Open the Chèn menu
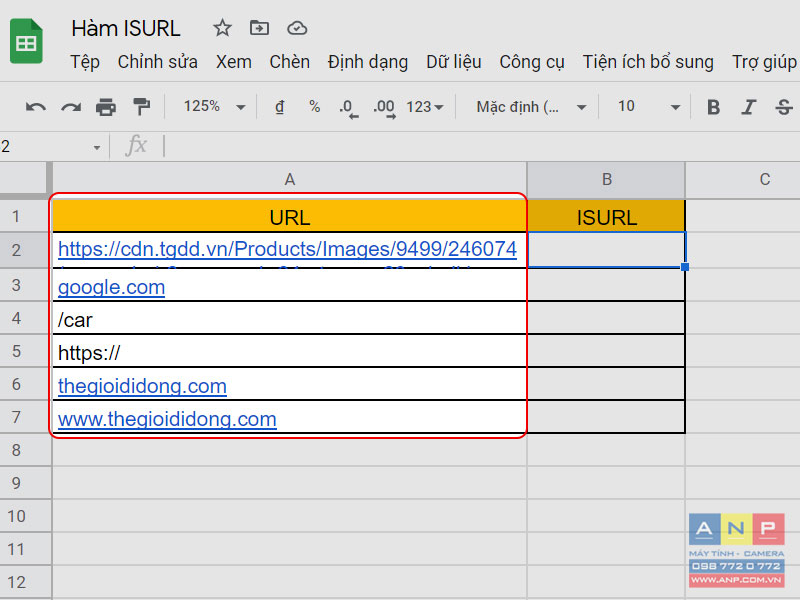Image resolution: width=800 pixels, height=600 pixels. click(x=289, y=62)
